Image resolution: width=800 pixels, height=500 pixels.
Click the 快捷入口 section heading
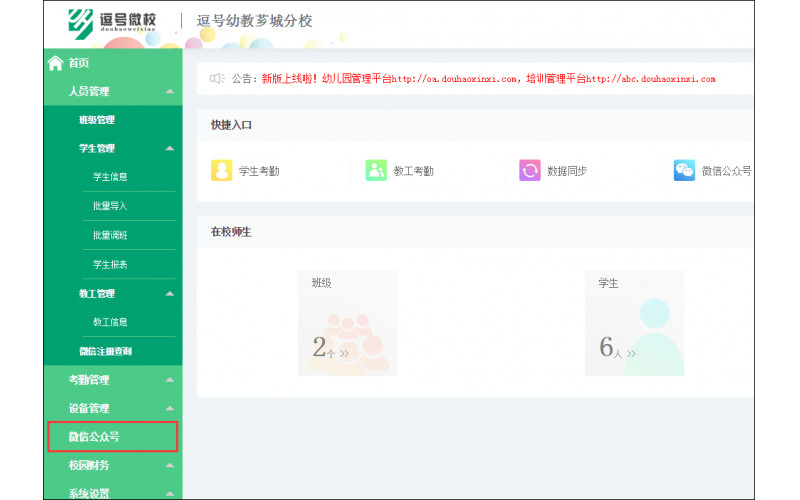tap(231, 125)
